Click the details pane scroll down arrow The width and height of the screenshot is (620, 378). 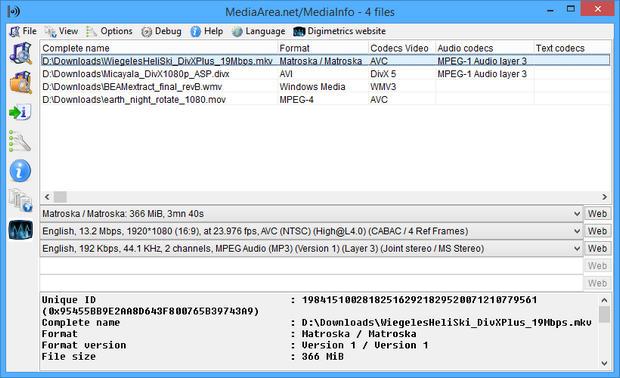pyautogui.click(x=604, y=363)
